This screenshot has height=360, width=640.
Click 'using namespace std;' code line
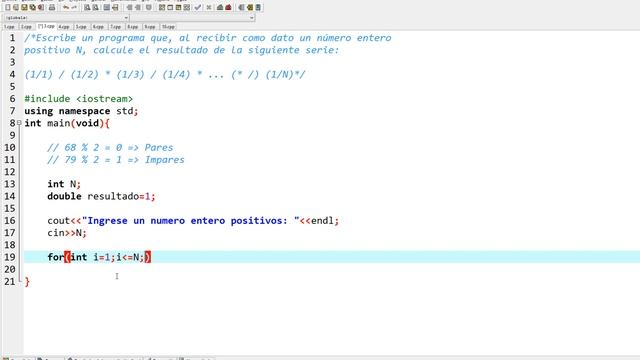[81, 111]
